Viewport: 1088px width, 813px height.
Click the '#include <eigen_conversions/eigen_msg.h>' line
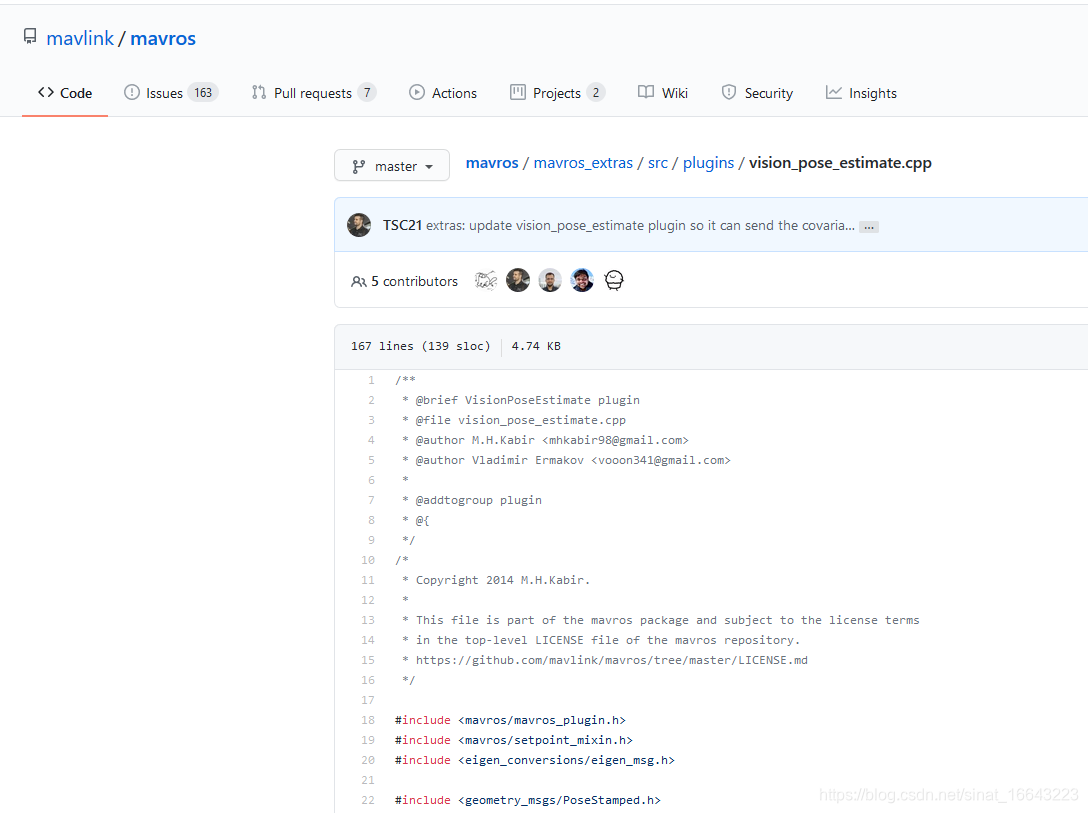coord(535,760)
